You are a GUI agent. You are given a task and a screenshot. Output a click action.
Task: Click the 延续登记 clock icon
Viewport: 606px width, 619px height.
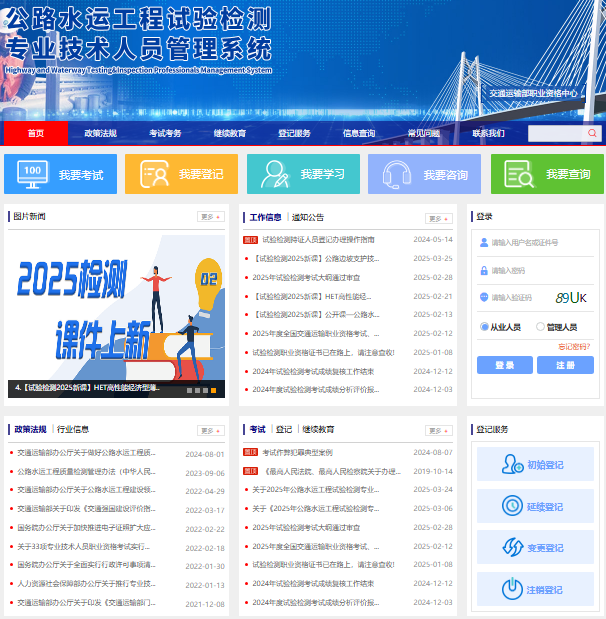tap(512, 506)
